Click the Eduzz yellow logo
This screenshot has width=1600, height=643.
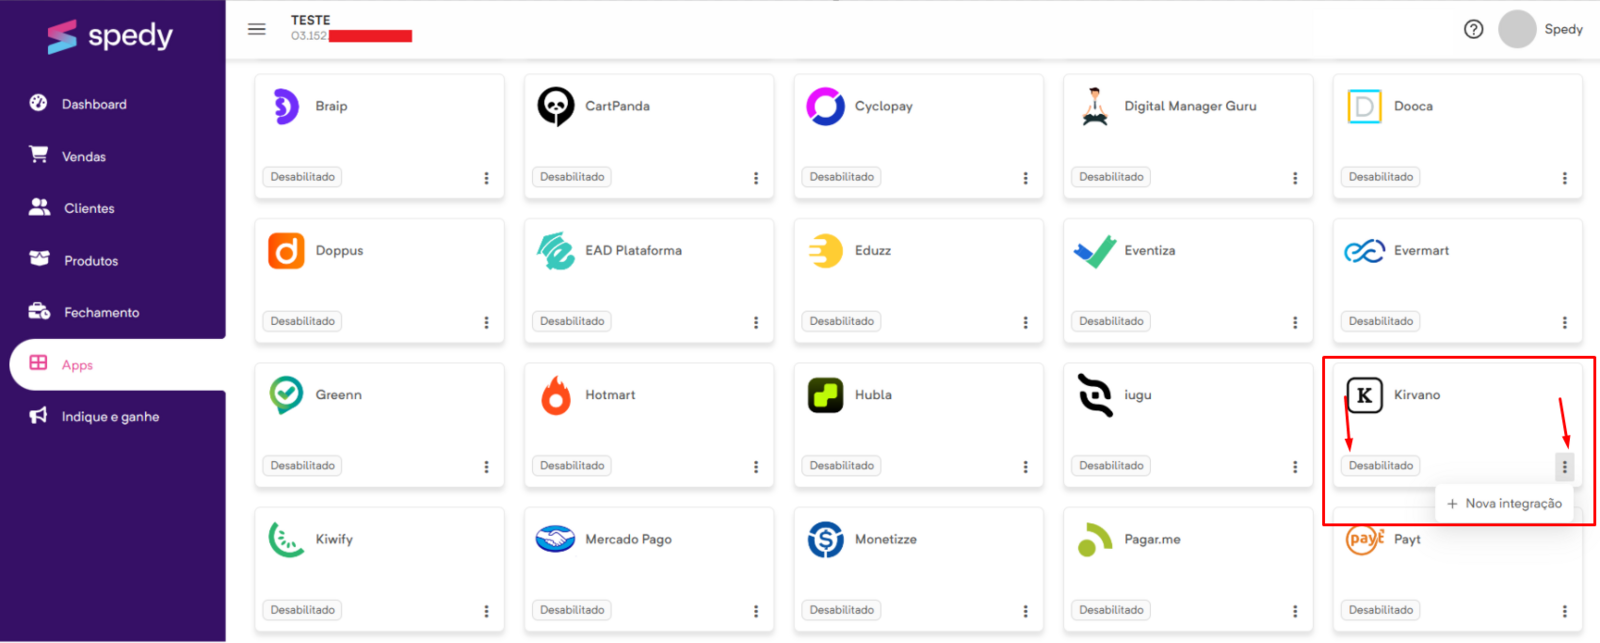[825, 251]
